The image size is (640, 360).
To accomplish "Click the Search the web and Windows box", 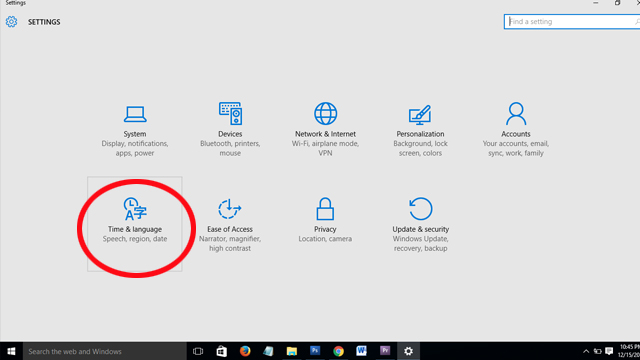I will (104, 351).
